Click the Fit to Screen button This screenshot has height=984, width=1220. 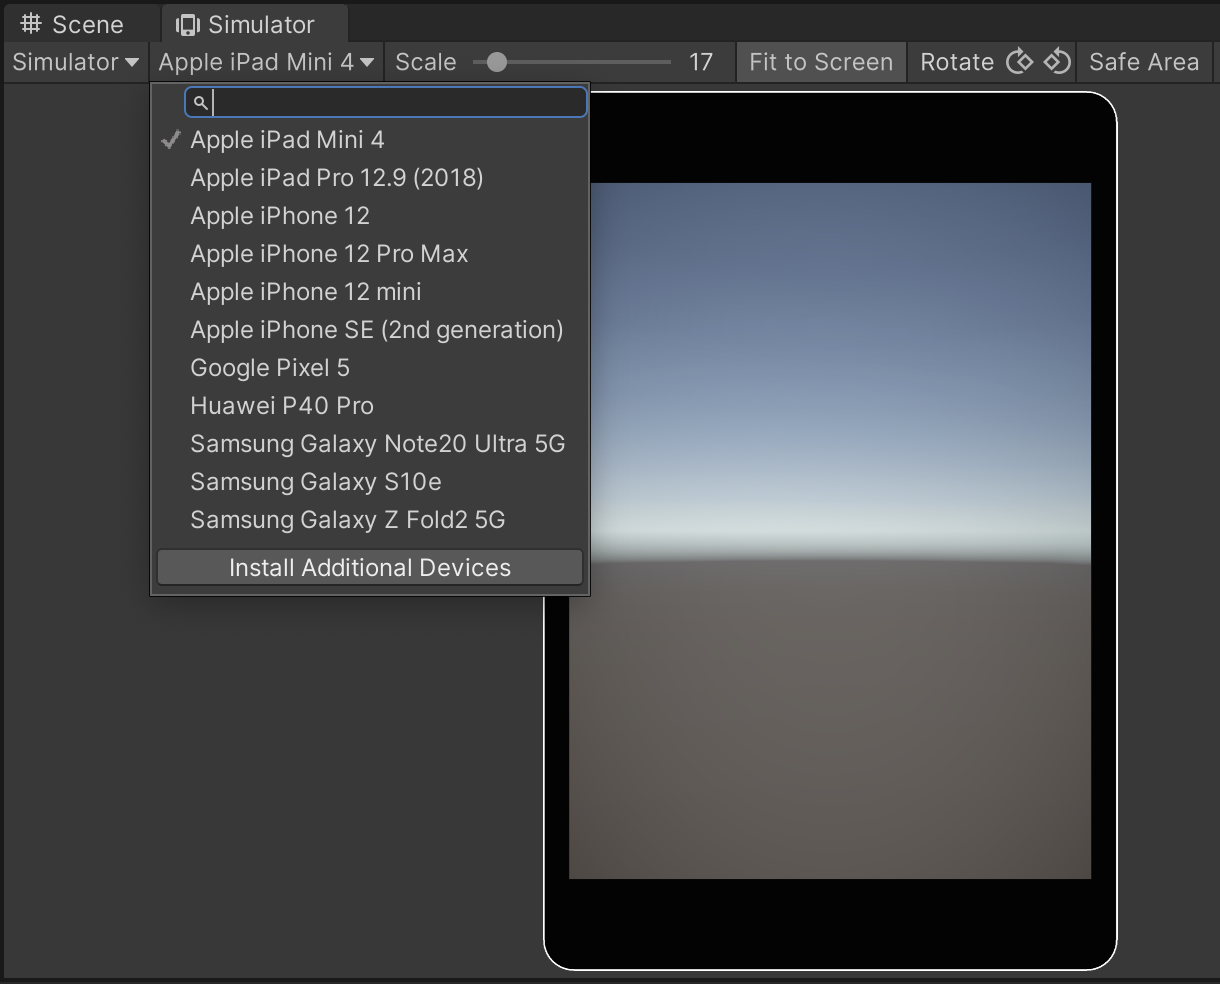click(x=821, y=62)
